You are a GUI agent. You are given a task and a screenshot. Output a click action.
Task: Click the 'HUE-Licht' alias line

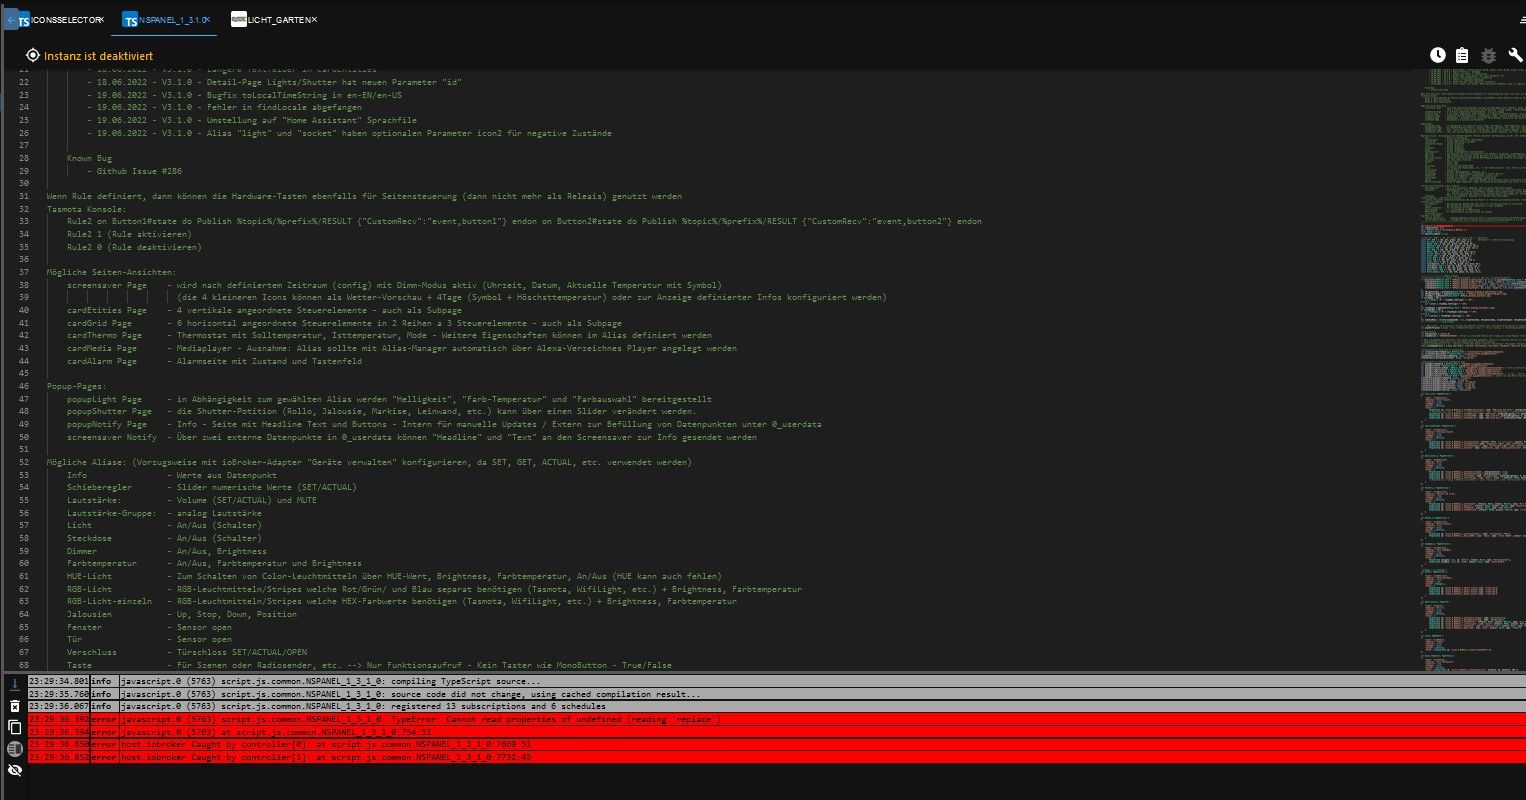(x=394, y=576)
